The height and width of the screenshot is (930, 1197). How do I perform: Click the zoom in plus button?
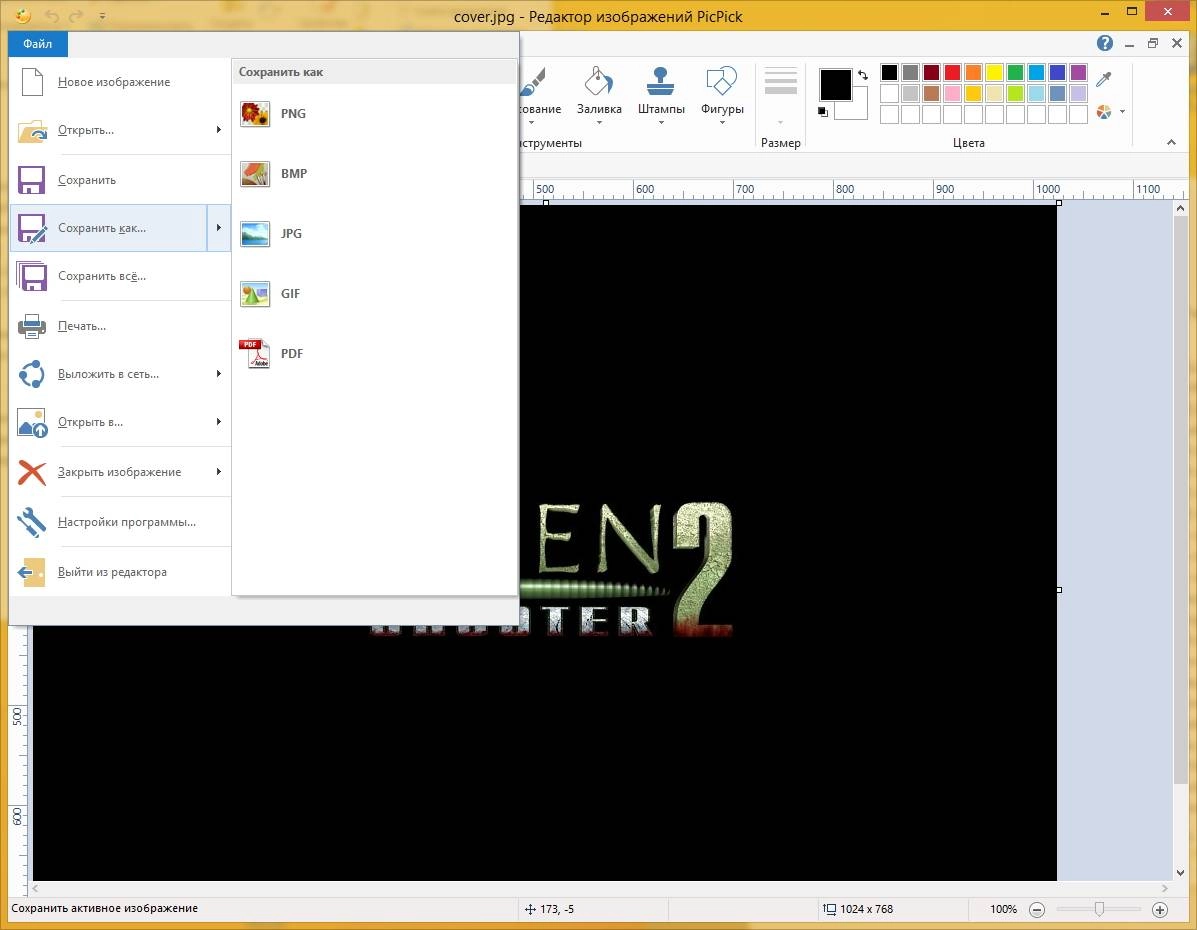(1160, 909)
